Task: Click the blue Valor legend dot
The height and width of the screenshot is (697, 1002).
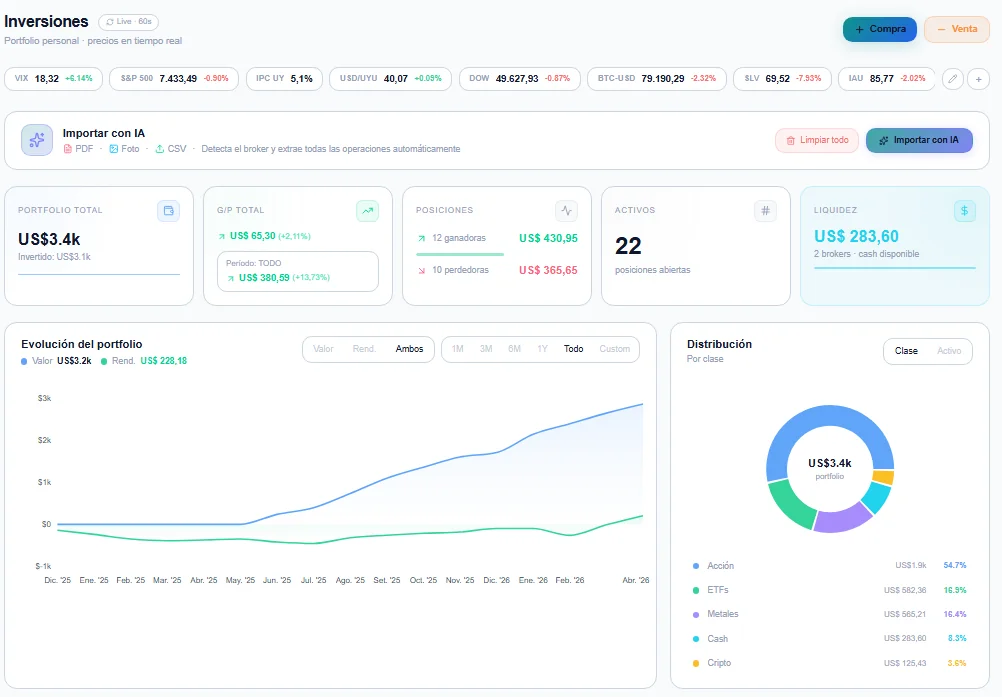Action: click(x=24, y=362)
